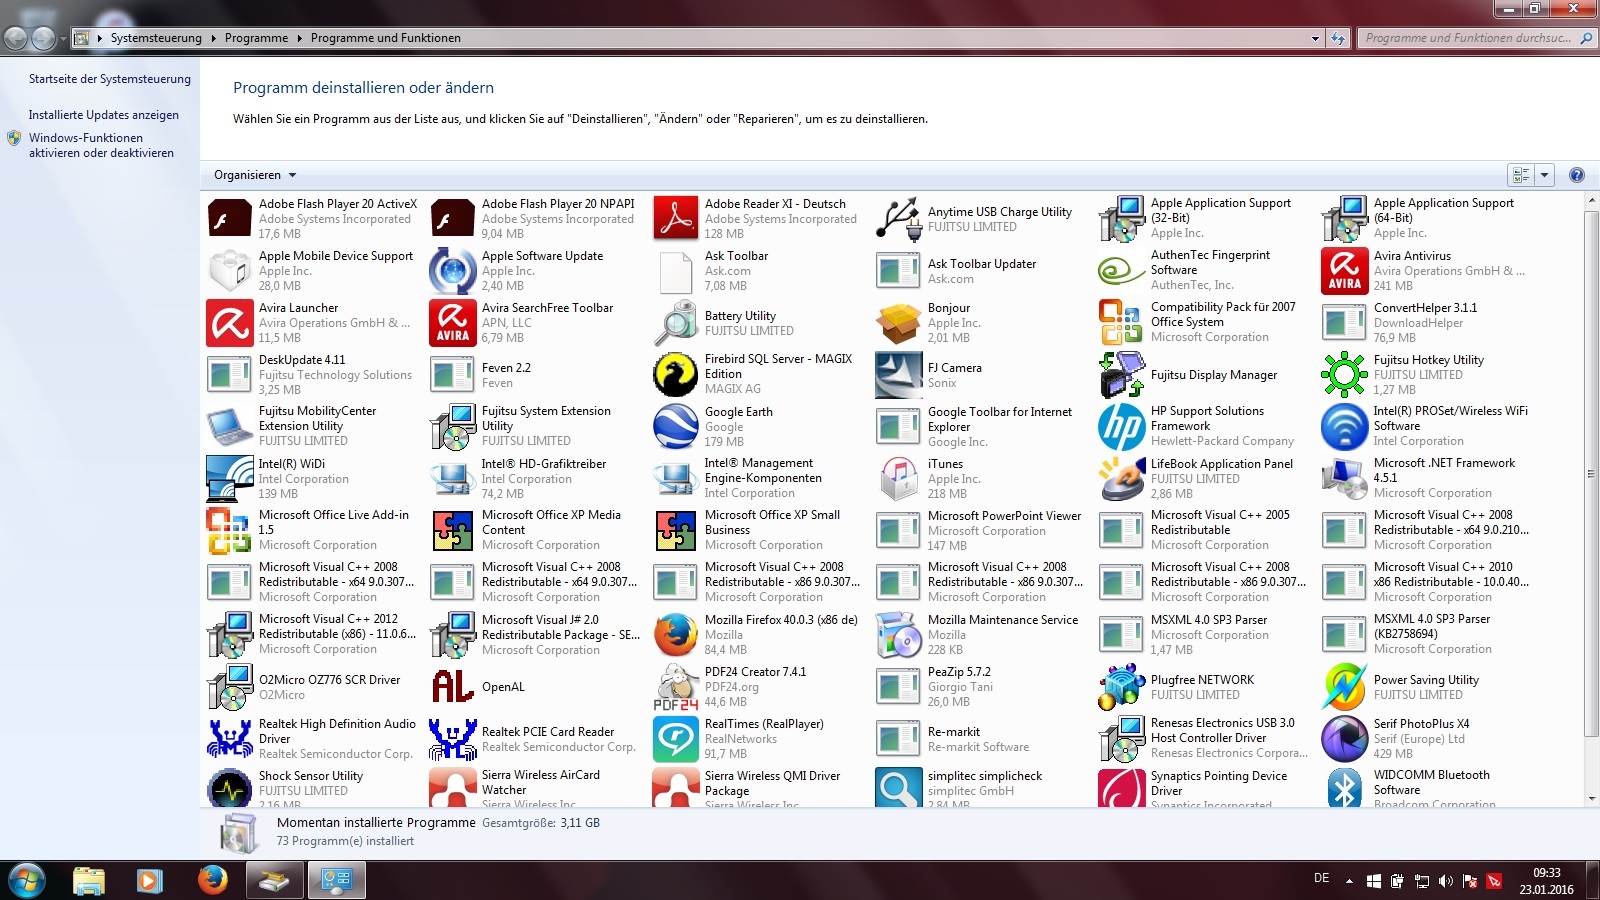Click the RealTimes RealPlayer icon
1600x900 pixels.
[676, 738]
